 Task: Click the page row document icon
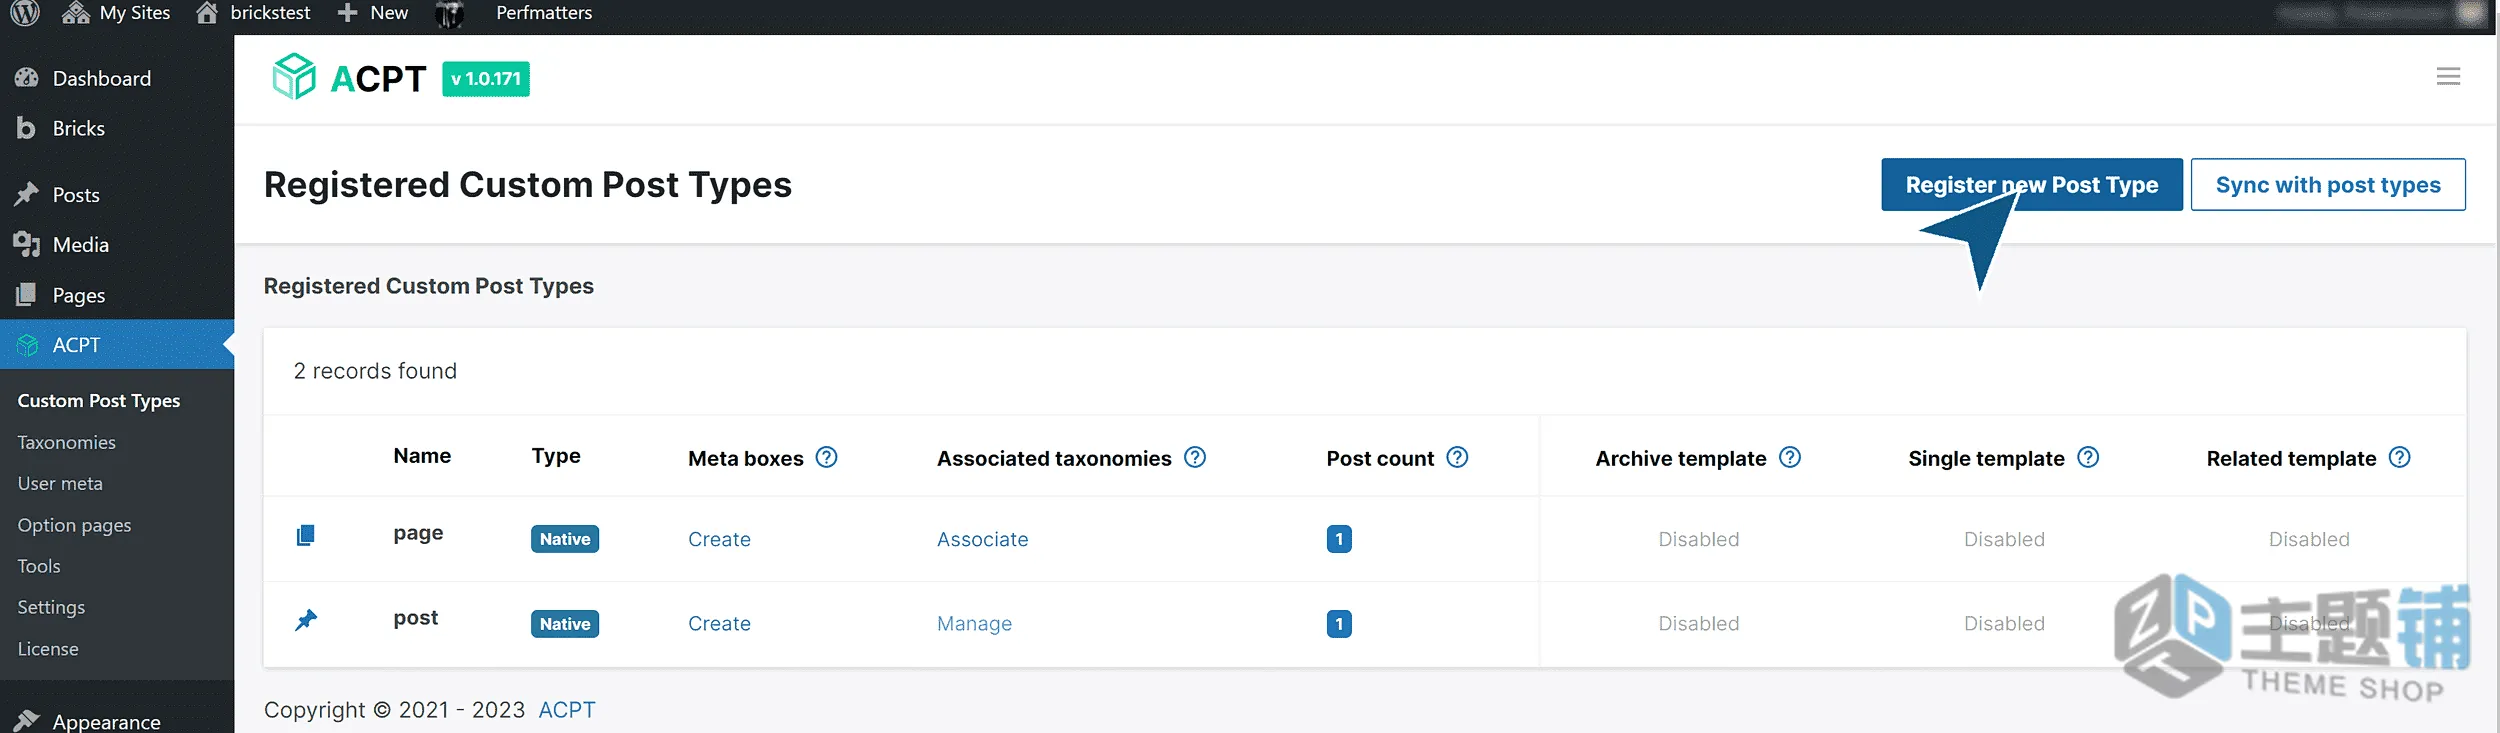click(306, 535)
